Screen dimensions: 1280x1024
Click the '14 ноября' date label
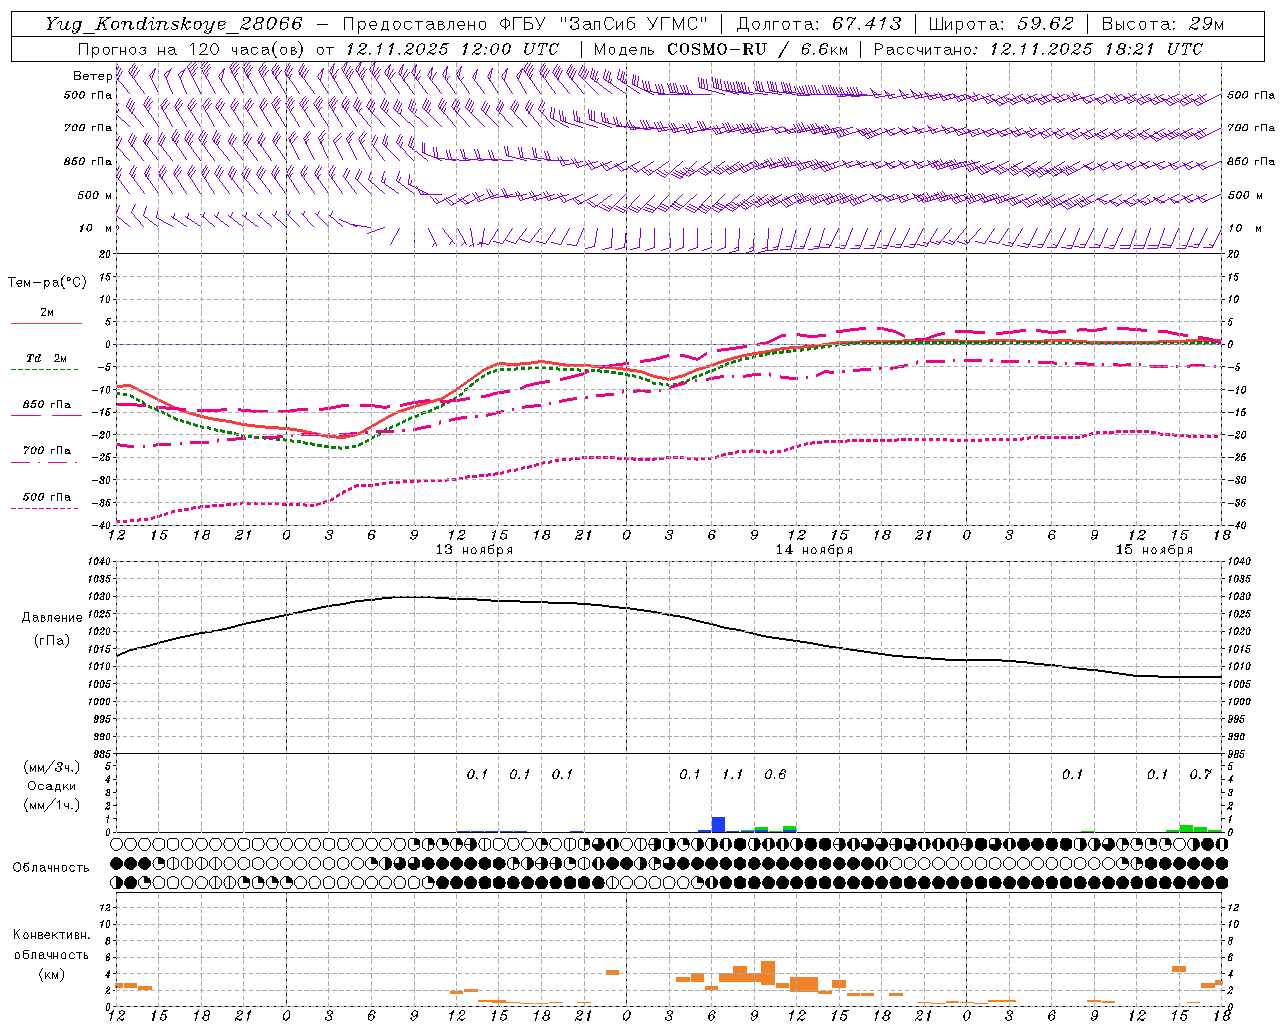point(814,550)
